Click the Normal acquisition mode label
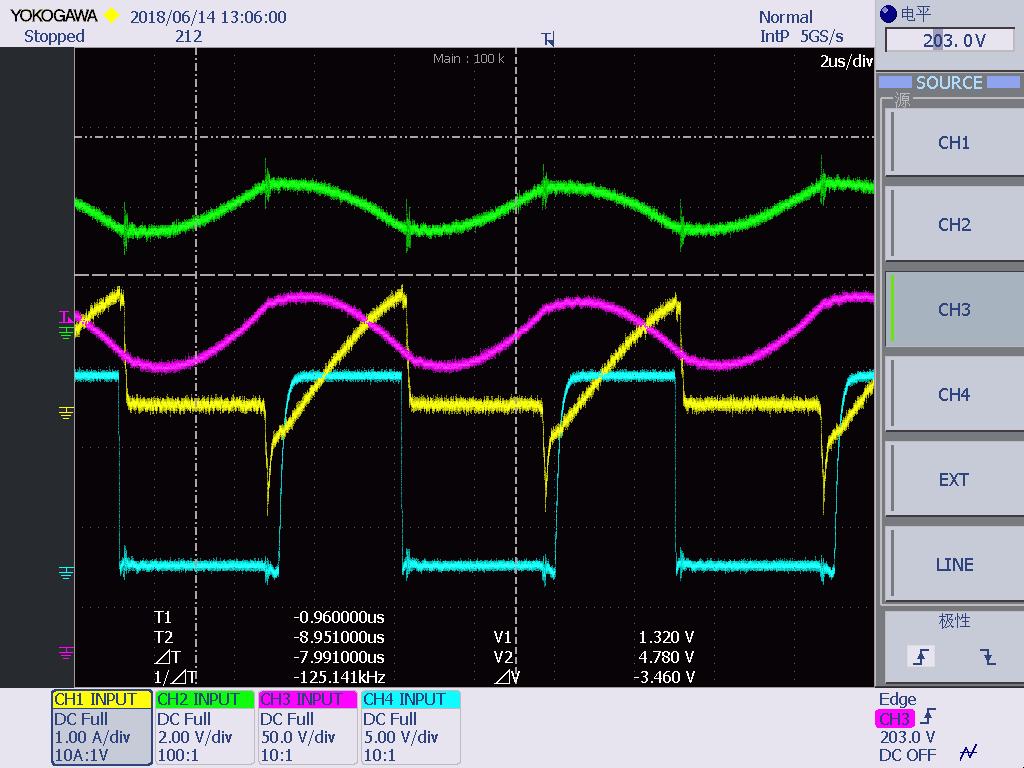Image resolution: width=1024 pixels, height=768 pixels. [x=786, y=17]
